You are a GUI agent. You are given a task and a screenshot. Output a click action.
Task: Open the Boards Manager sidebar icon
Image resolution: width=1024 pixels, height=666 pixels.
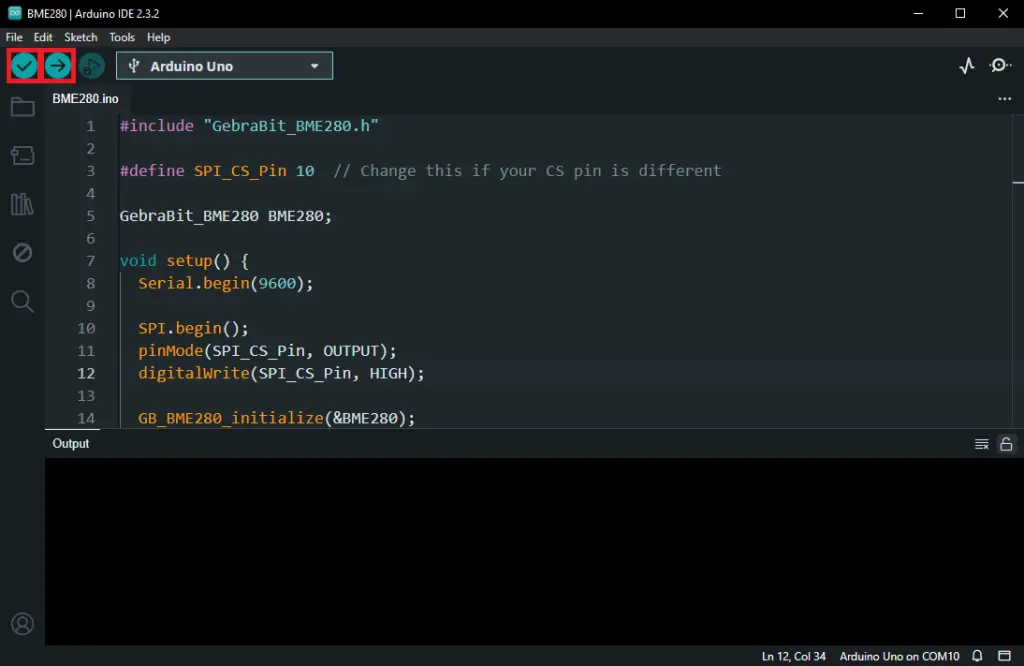pos(22,155)
